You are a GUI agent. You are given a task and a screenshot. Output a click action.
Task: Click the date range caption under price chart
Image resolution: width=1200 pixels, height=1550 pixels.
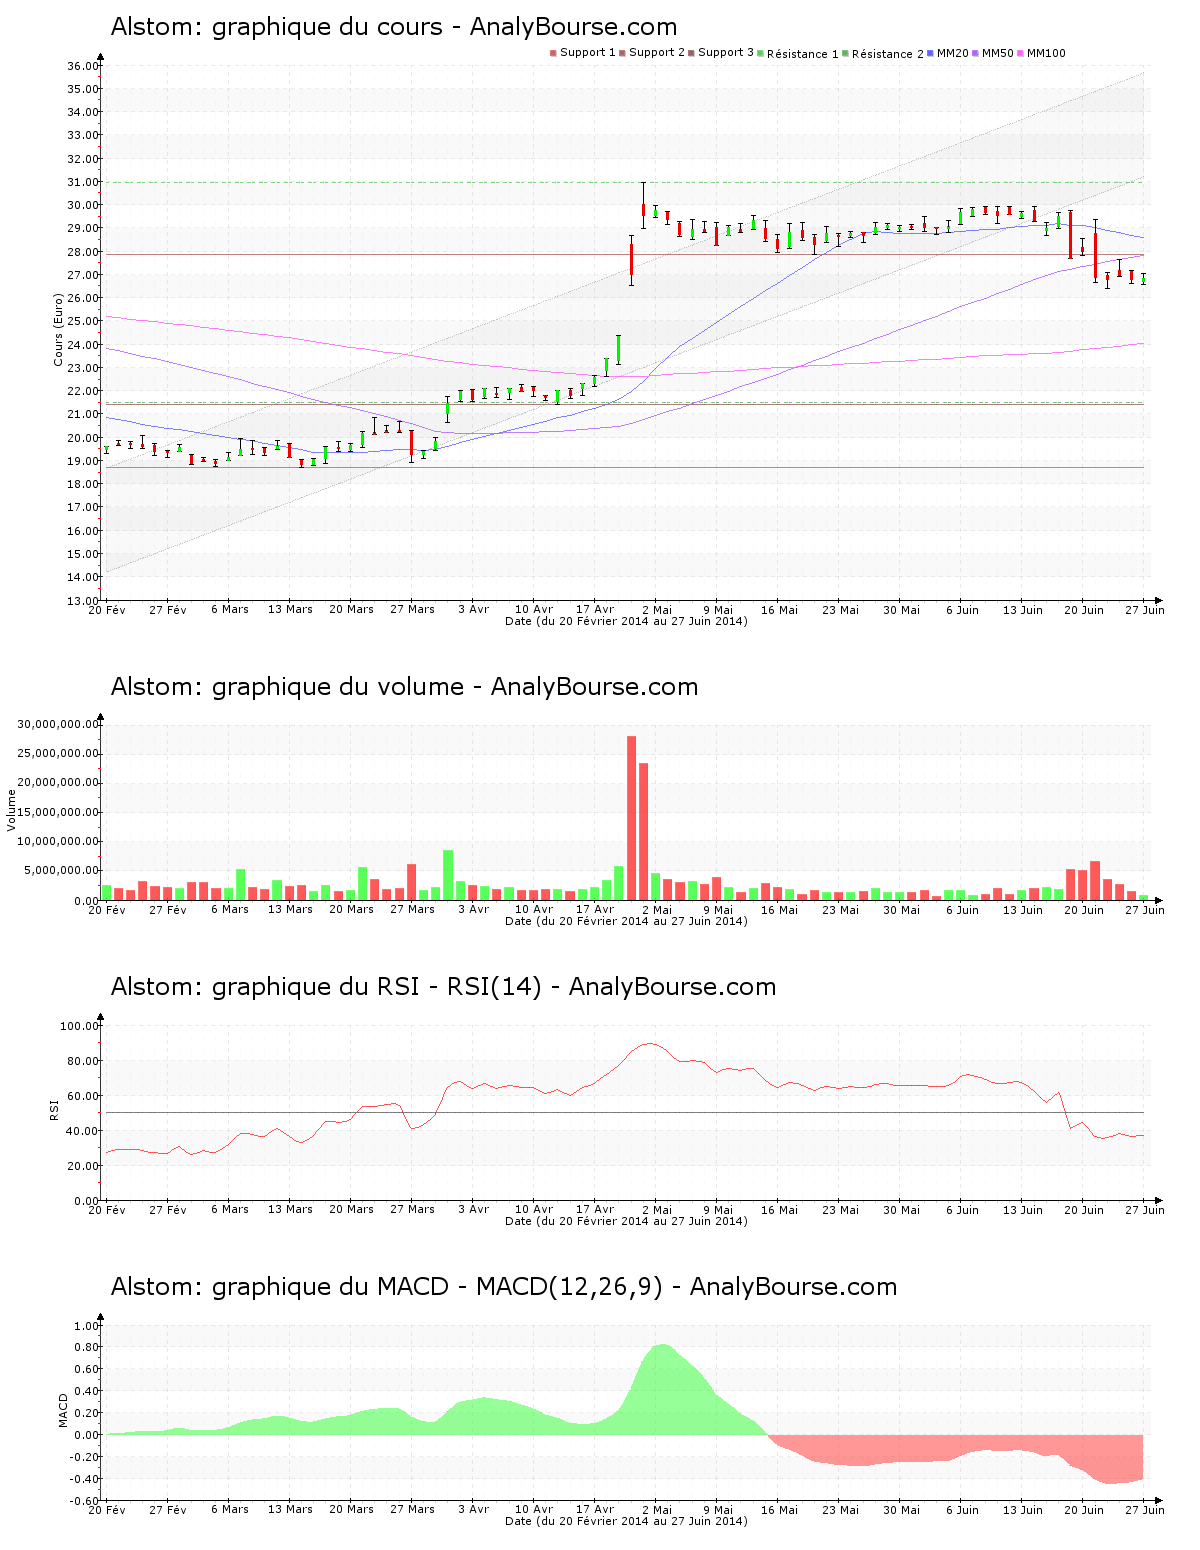pyautogui.click(x=626, y=621)
